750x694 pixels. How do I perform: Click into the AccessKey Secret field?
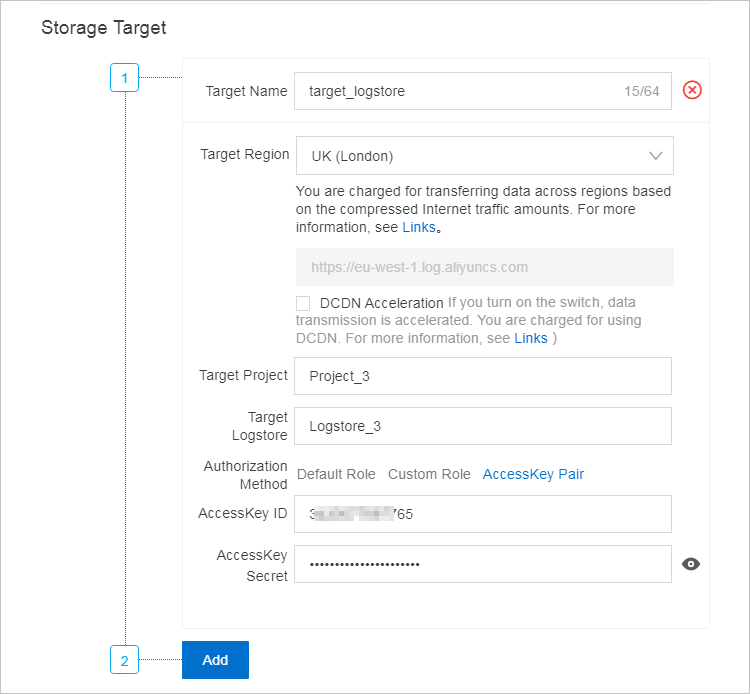[x=483, y=564]
